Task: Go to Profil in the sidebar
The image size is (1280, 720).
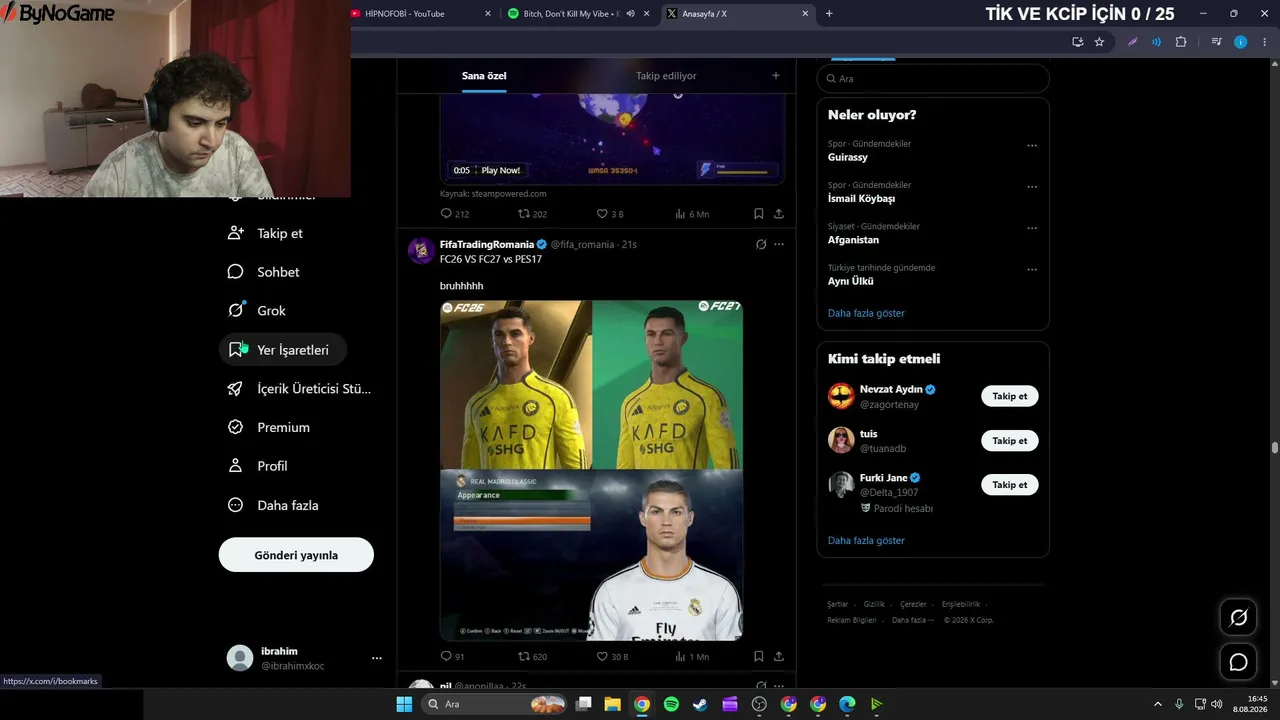Action: click(x=258, y=466)
